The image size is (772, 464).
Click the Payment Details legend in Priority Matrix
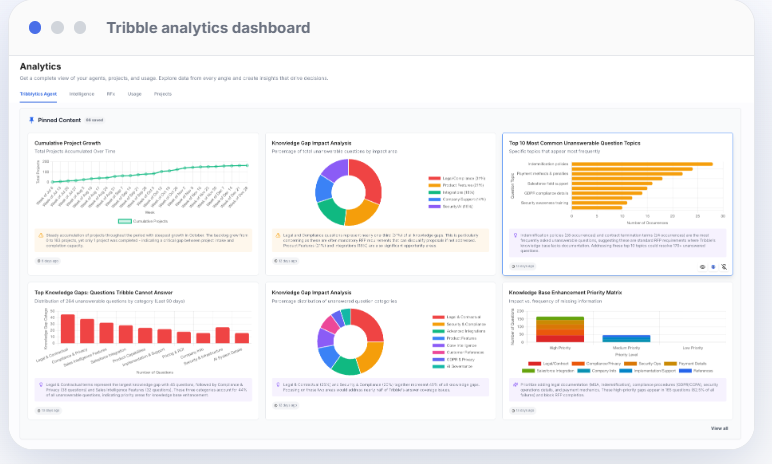(x=685, y=364)
